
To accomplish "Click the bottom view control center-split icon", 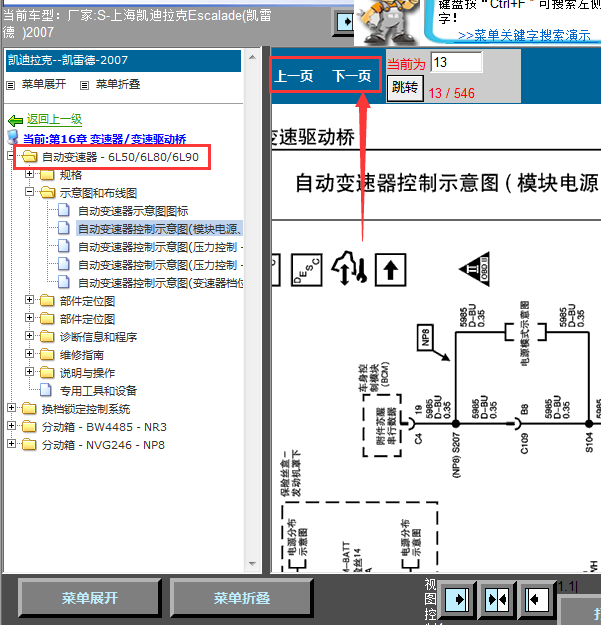I will [497, 599].
